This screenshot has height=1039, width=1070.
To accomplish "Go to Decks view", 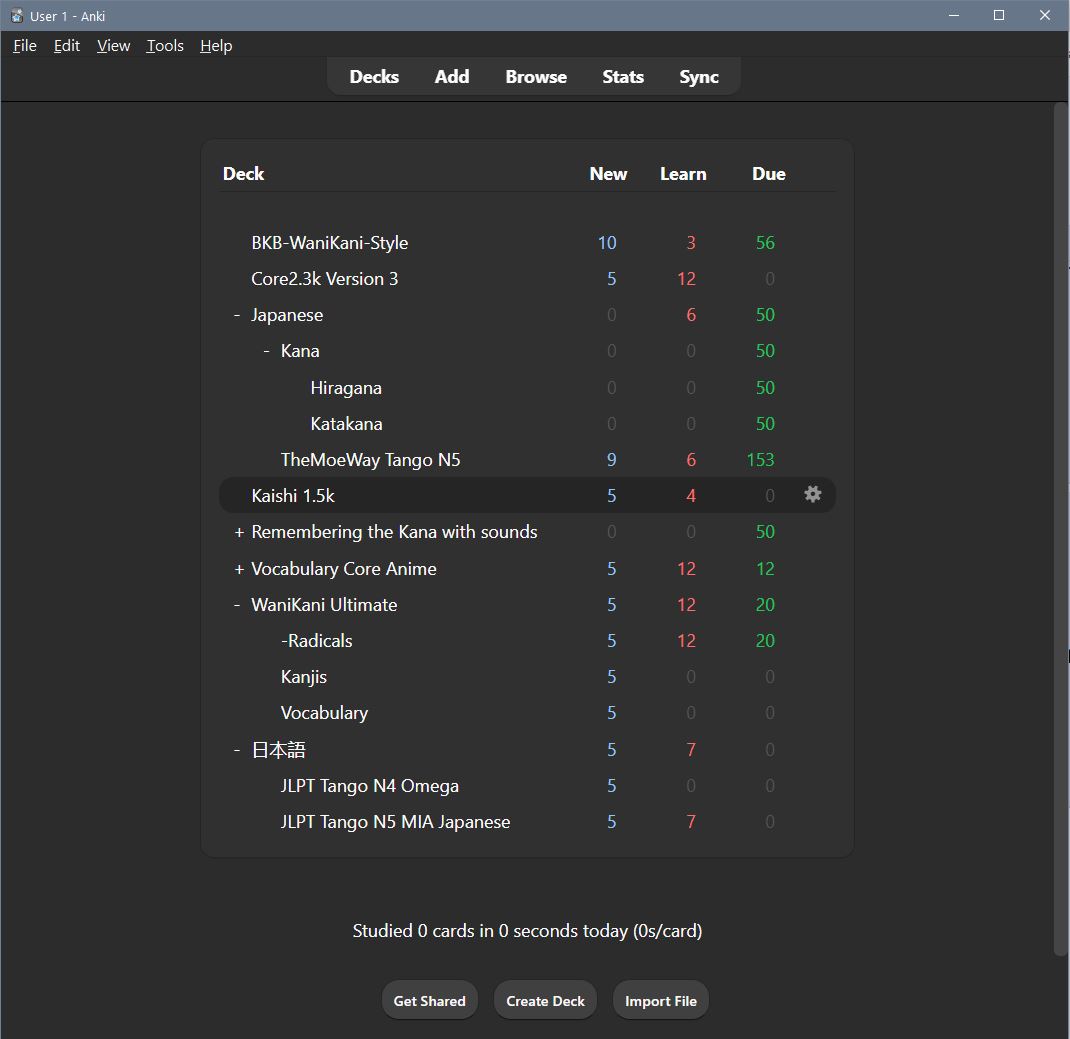I will pos(374,76).
